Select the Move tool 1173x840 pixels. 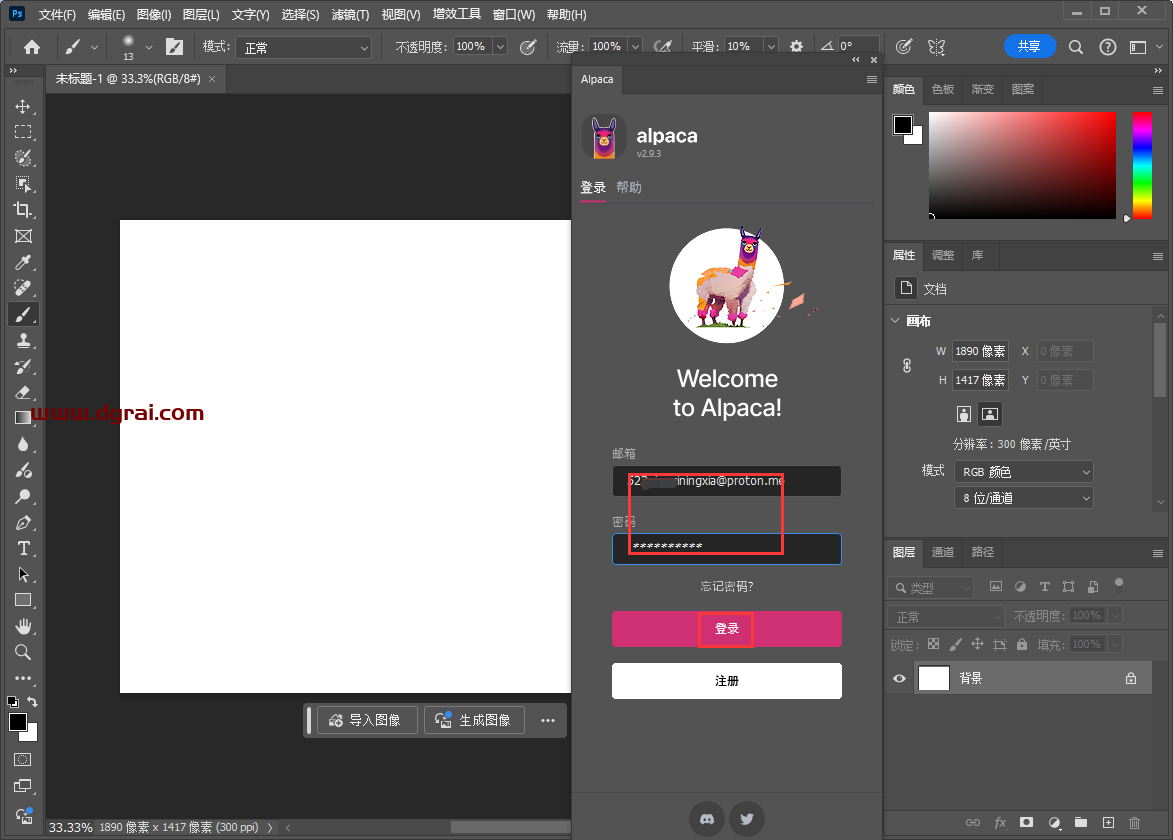[23, 106]
